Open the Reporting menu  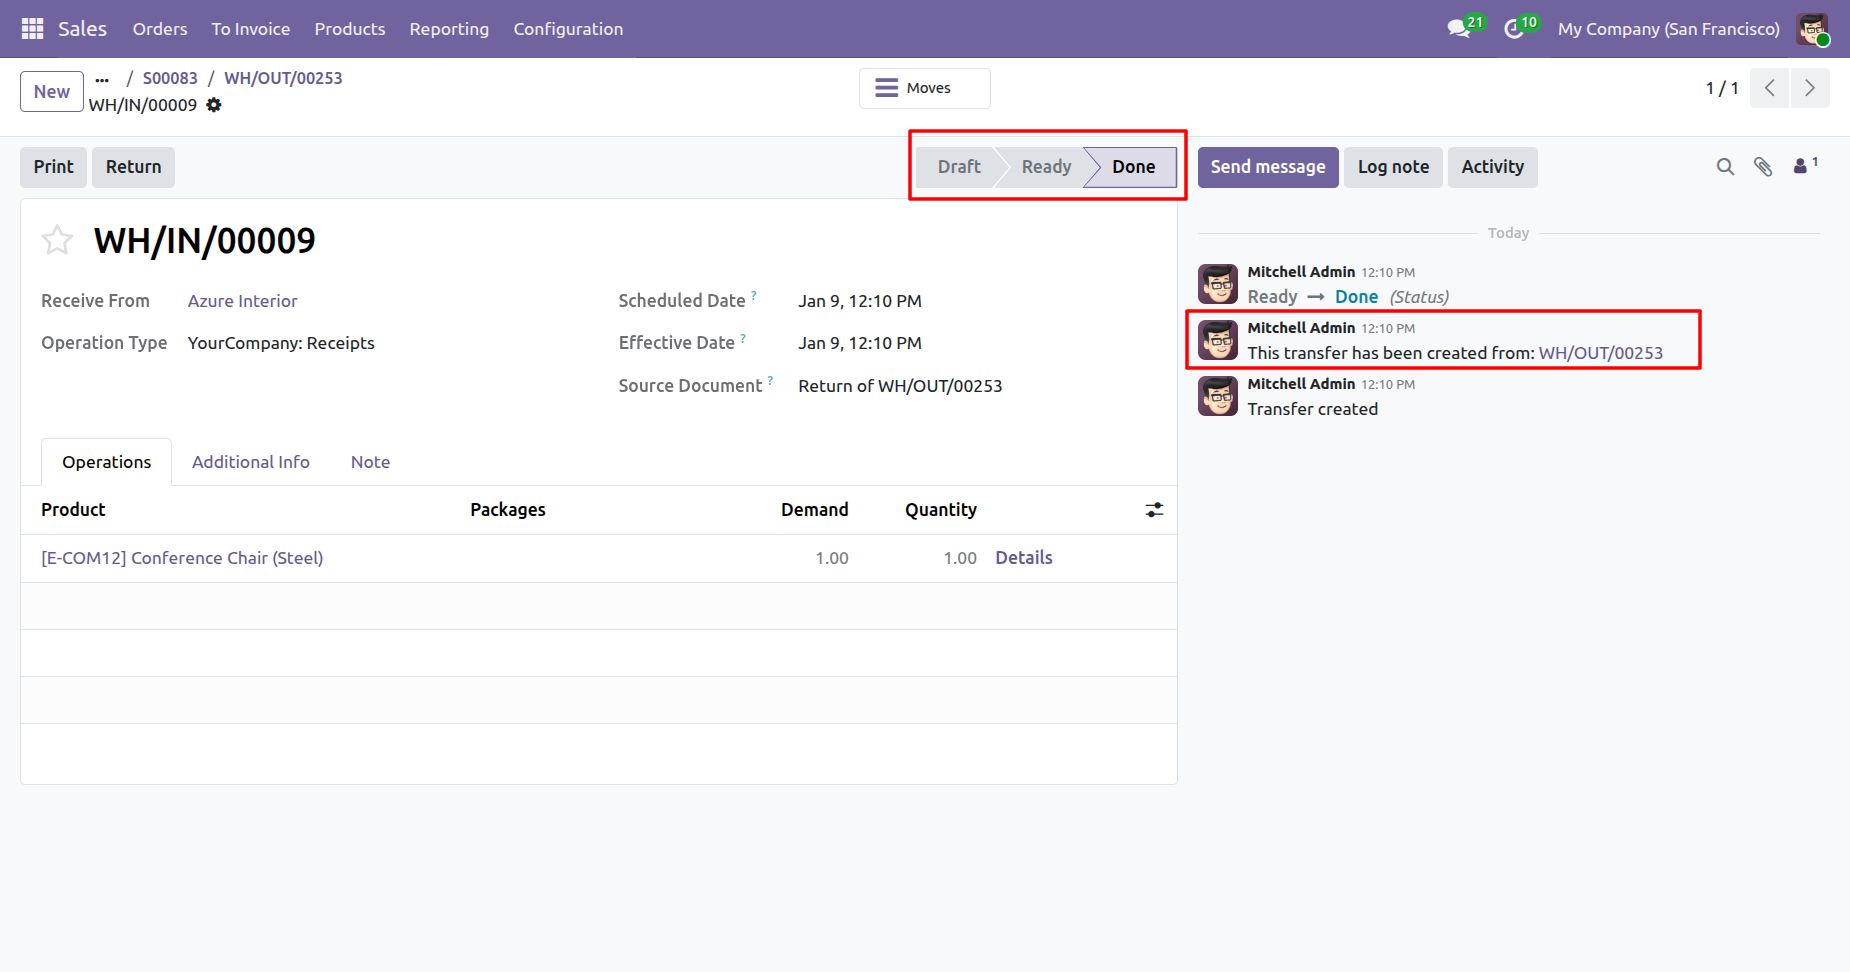pos(449,29)
